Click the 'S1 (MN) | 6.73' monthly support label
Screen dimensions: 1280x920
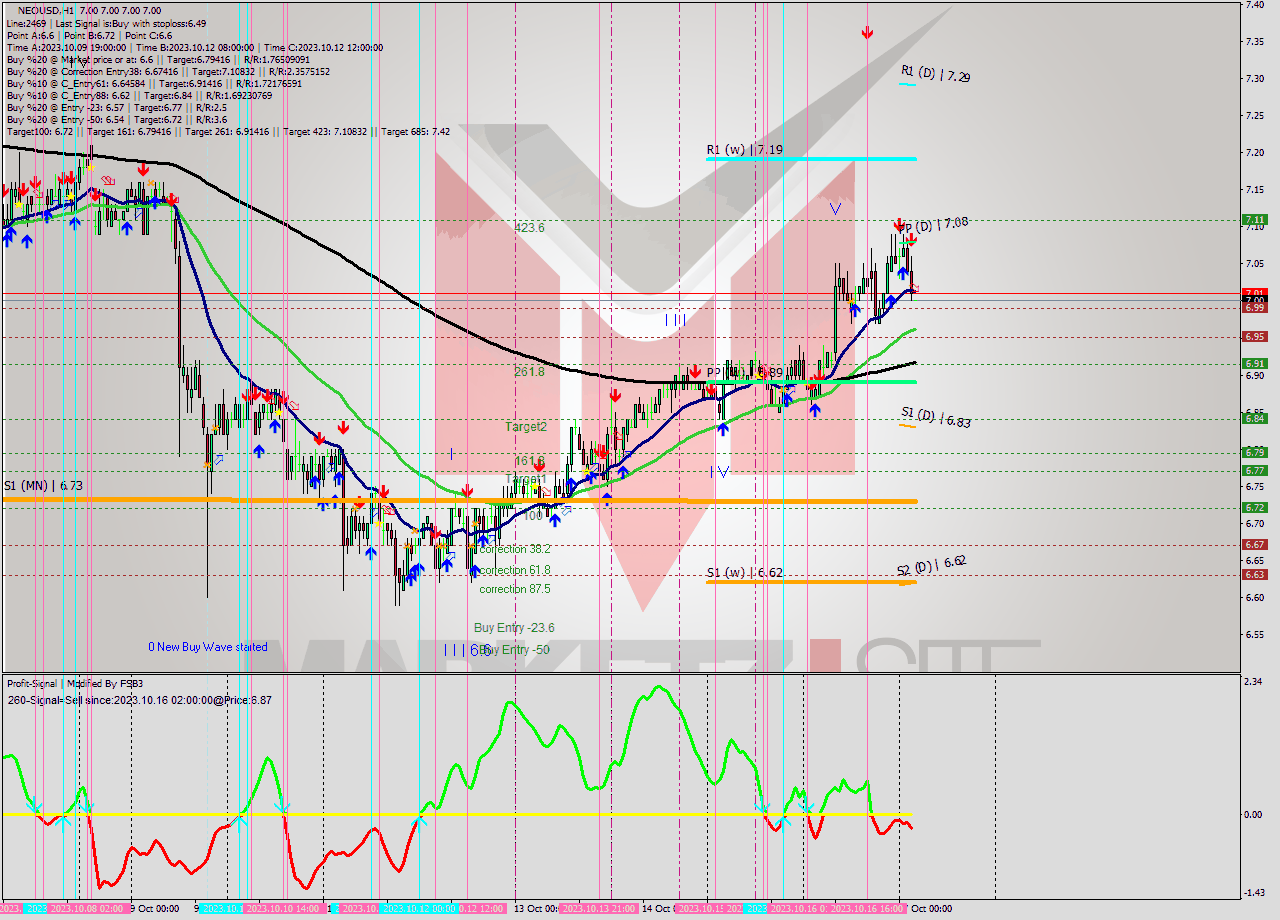42,485
